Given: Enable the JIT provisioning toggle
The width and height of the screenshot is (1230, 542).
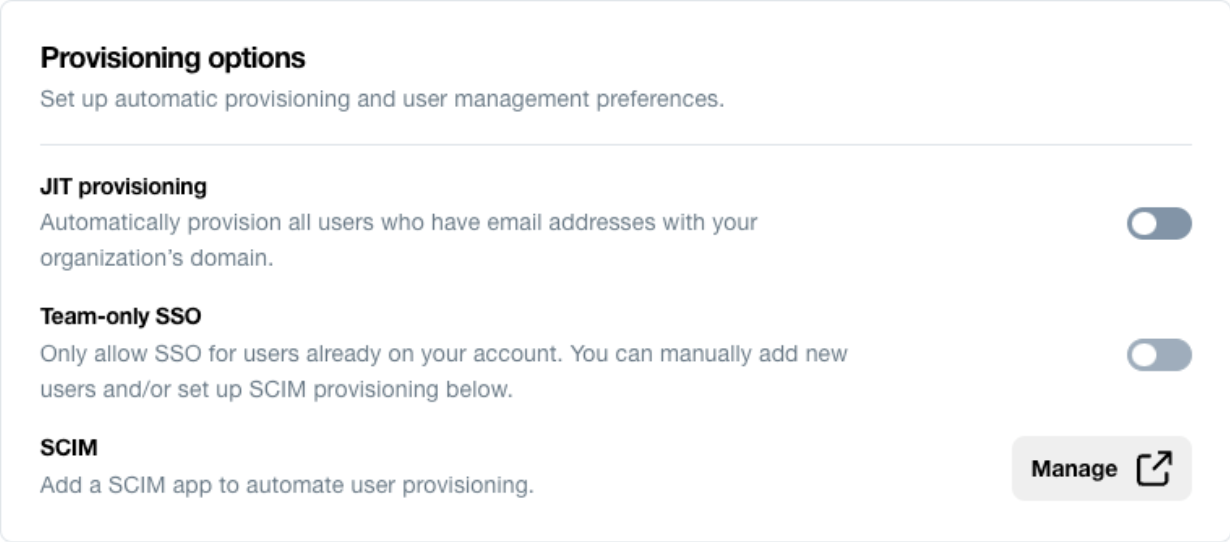Looking at the screenshot, I should (1160, 224).
